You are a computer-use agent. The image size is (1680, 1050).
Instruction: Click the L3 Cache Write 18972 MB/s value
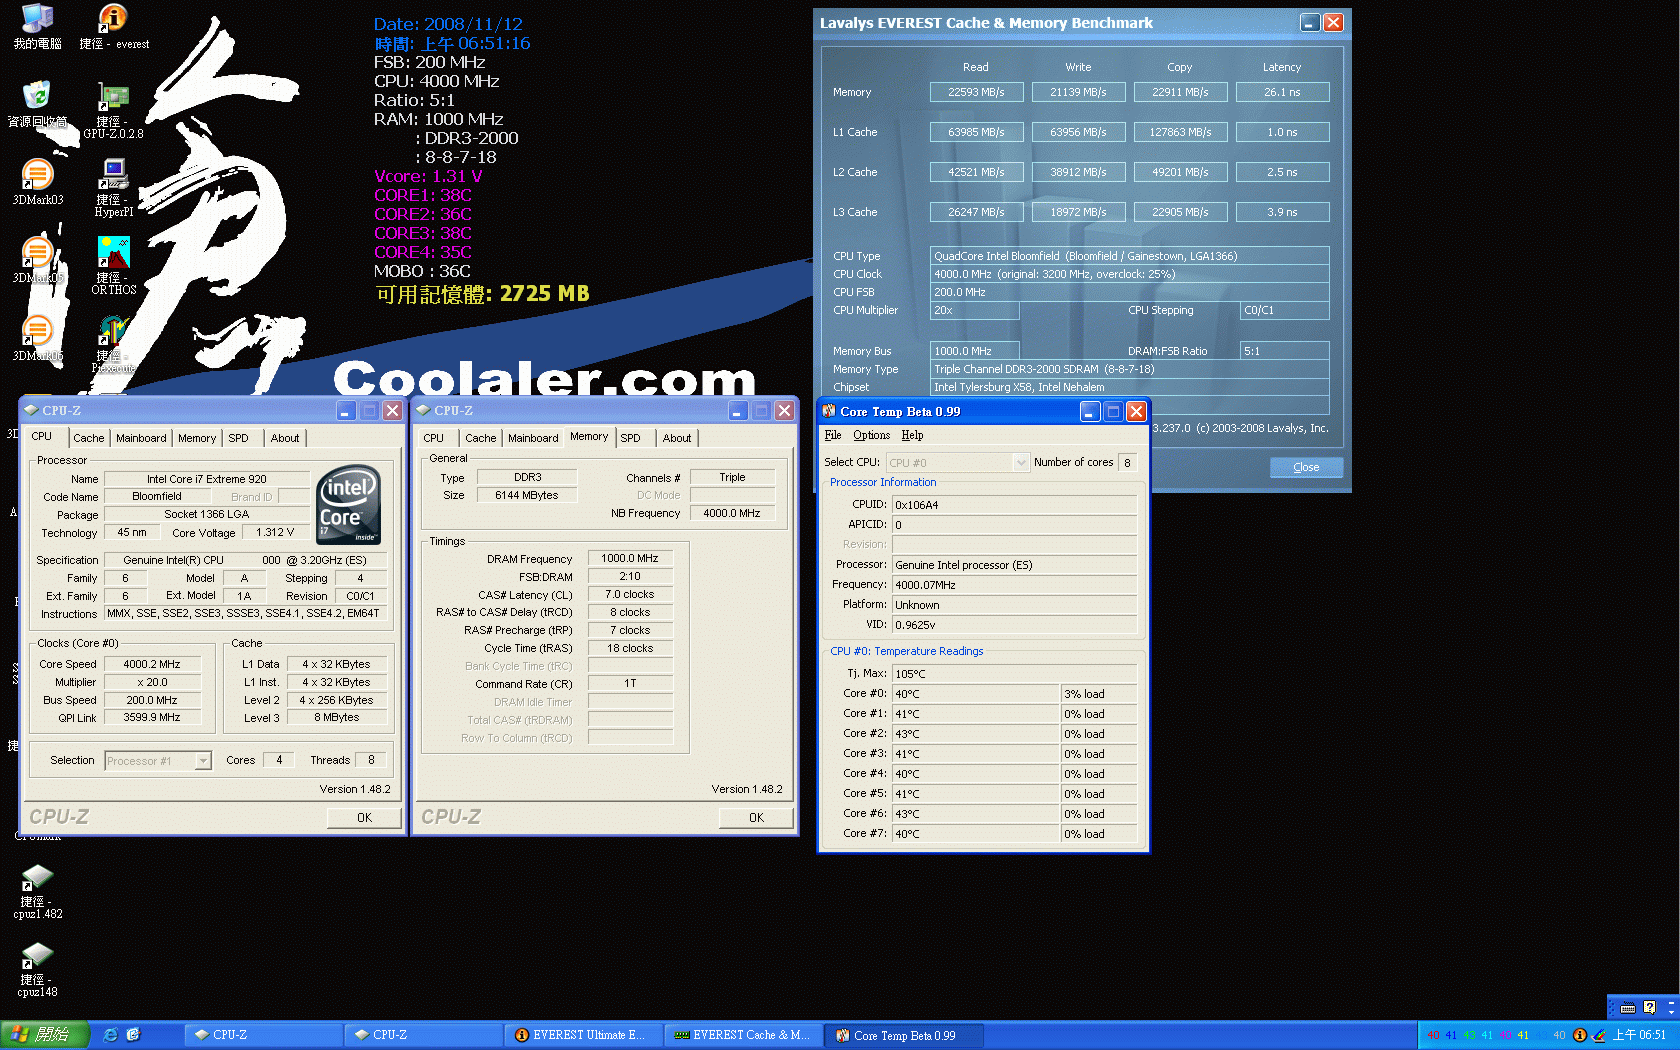coord(1078,212)
